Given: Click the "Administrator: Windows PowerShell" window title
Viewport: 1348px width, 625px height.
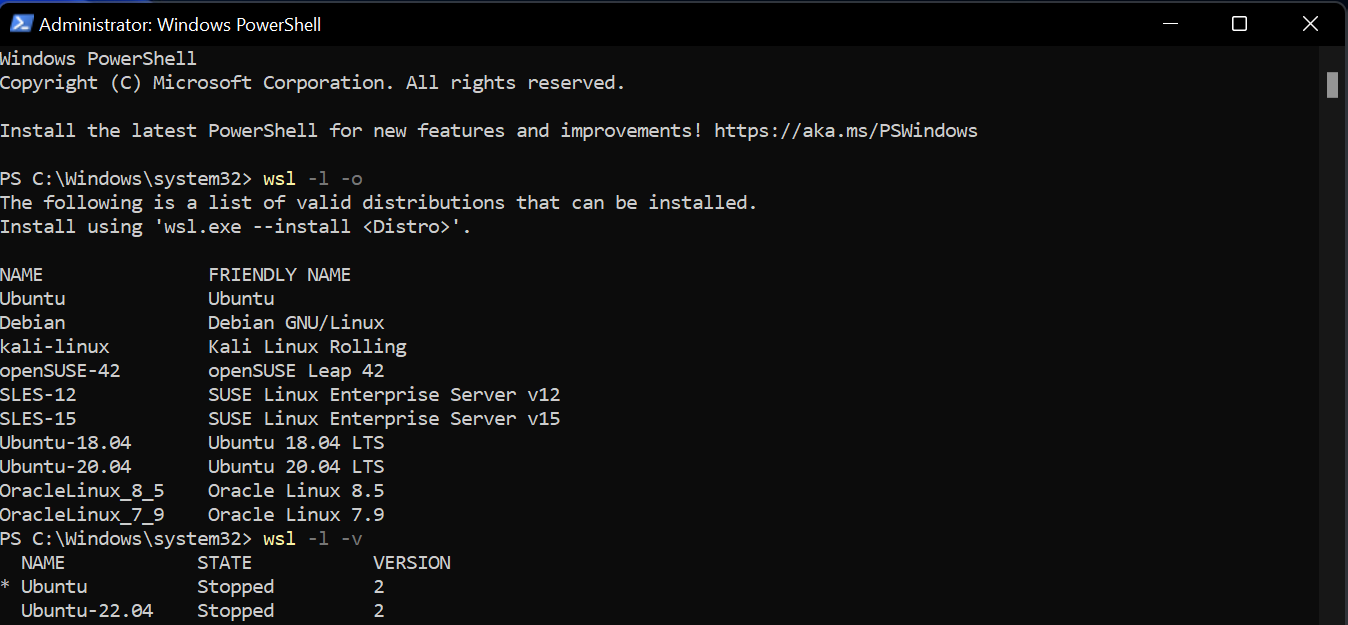Looking at the screenshot, I should click(x=180, y=24).
